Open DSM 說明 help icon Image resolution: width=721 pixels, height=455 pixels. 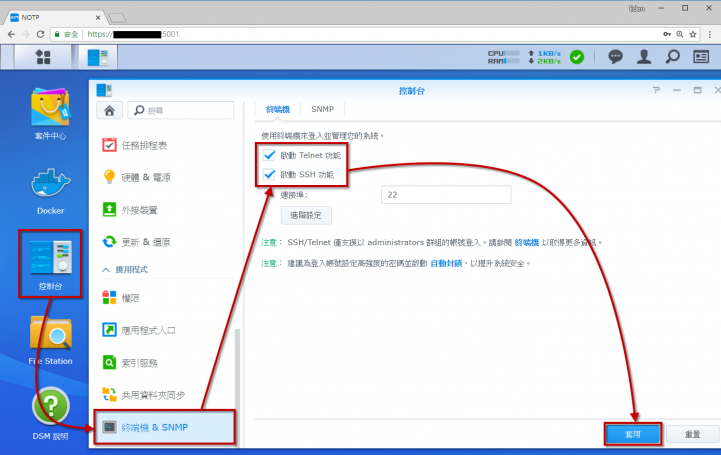51,414
